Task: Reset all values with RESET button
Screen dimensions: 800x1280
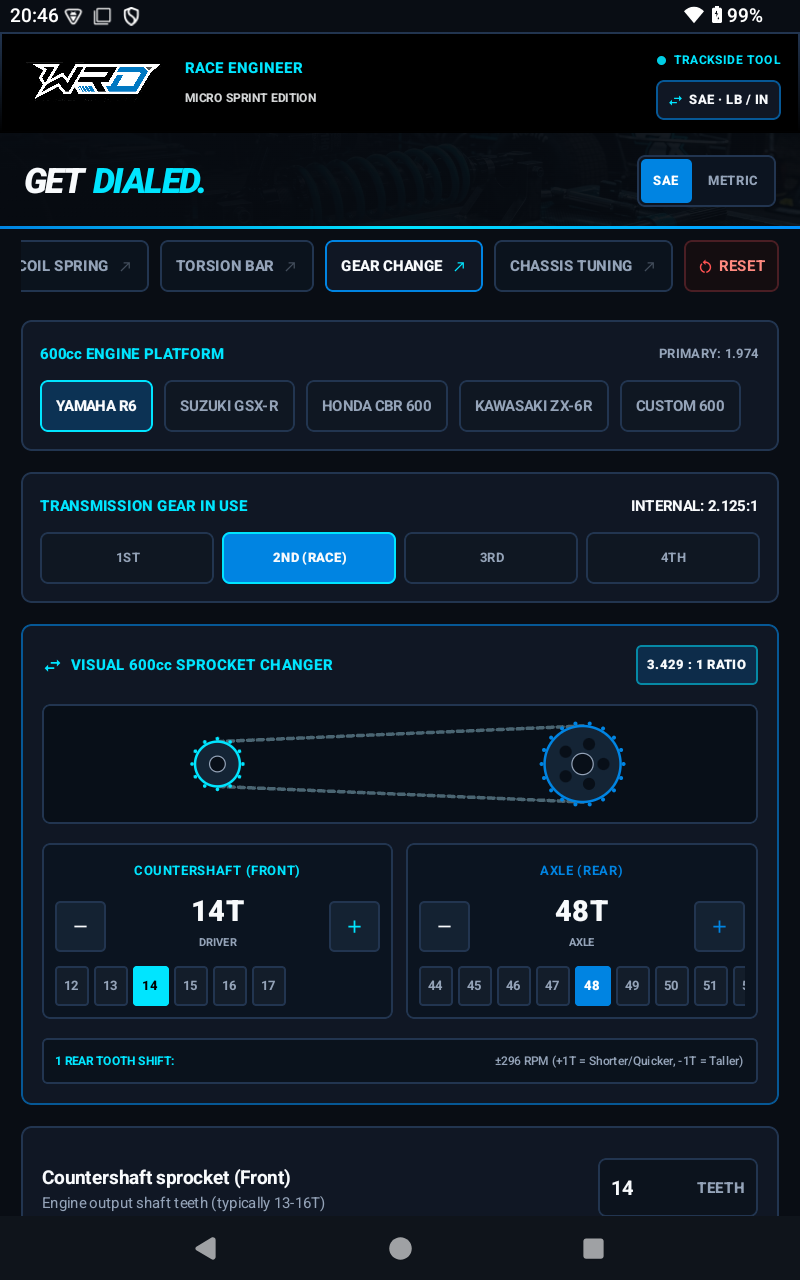Action: pos(731,266)
